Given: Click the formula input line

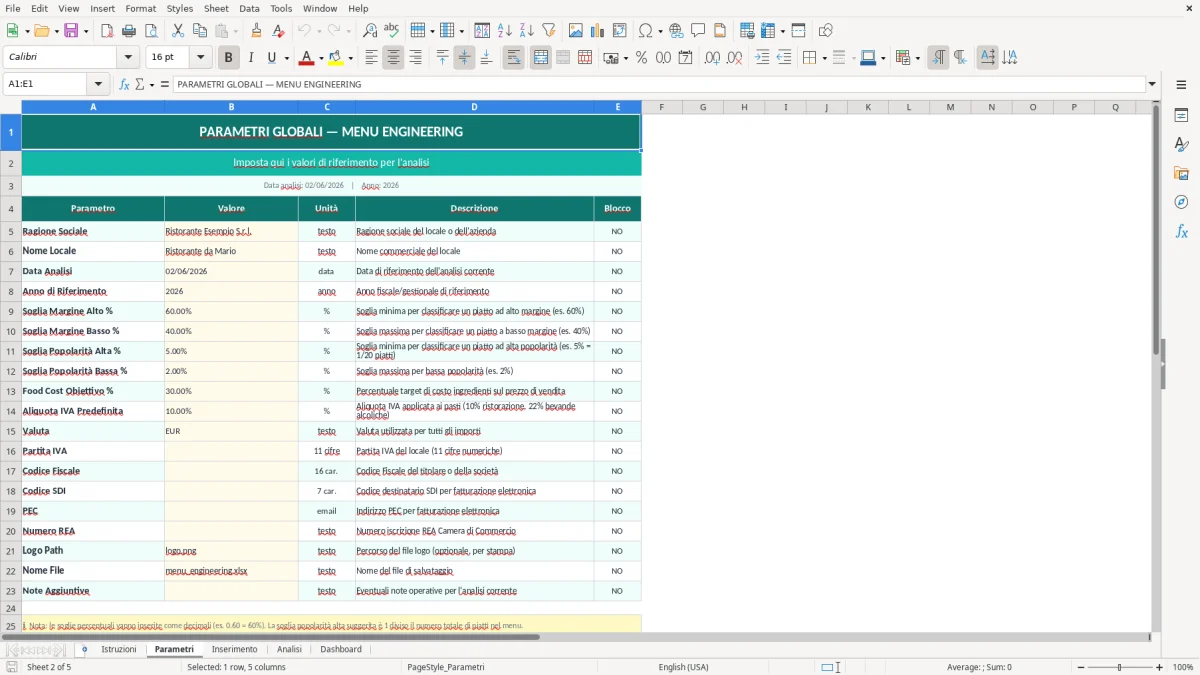Looking at the screenshot, I should pyautogui.click(x=658, y=84).
